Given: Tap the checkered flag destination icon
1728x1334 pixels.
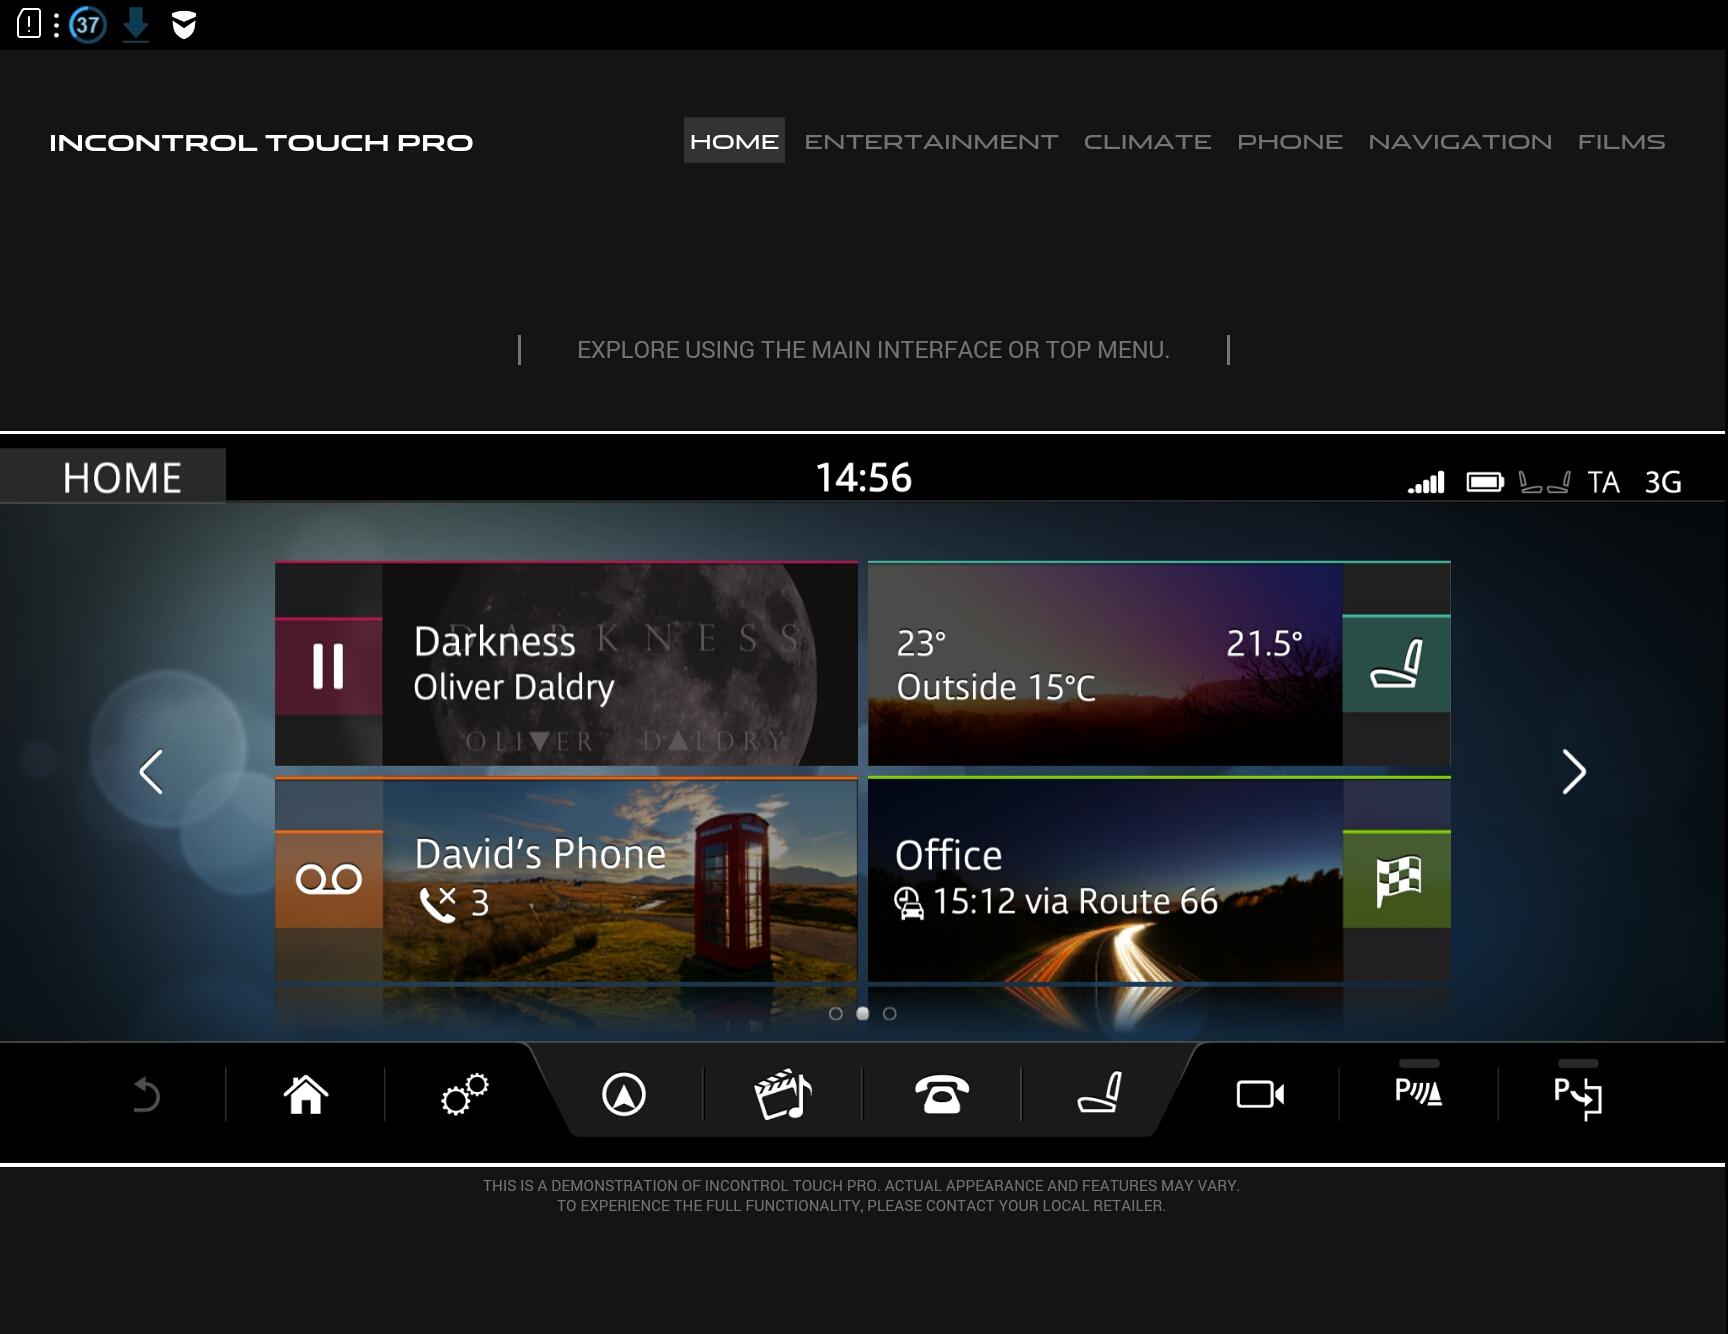Looking at the screenshot, I should pyautogui.click(x=1396, y=880).
